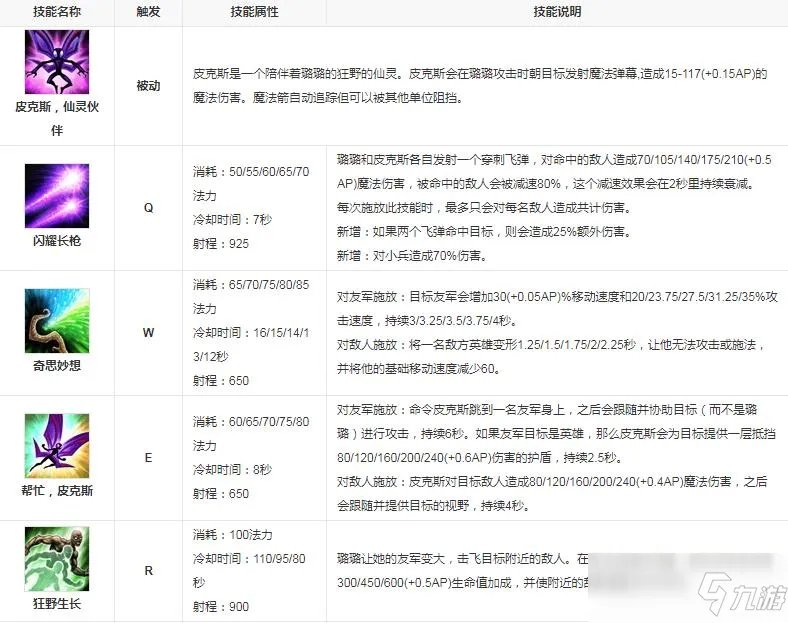The width and height of the screenshot is (788, 623).
Task: Click the 奇思妙想 W skill icon
Action: (57, 321)
